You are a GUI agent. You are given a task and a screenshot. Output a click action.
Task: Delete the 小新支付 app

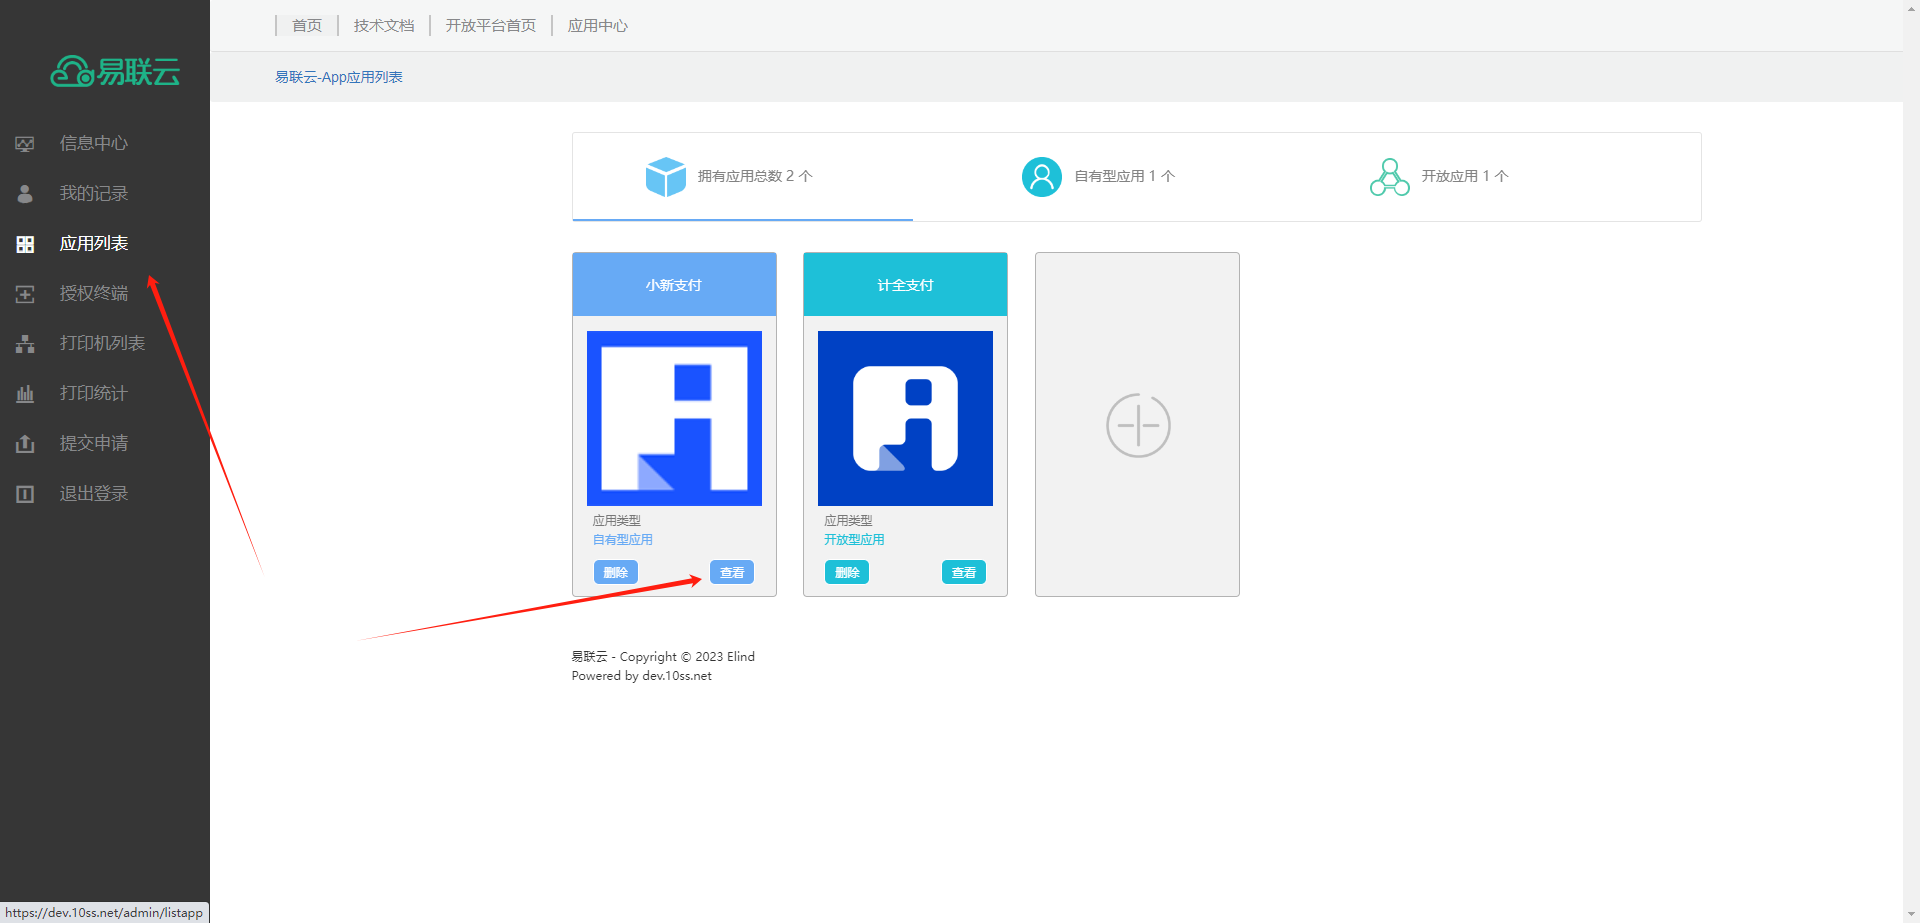[616, 572]
